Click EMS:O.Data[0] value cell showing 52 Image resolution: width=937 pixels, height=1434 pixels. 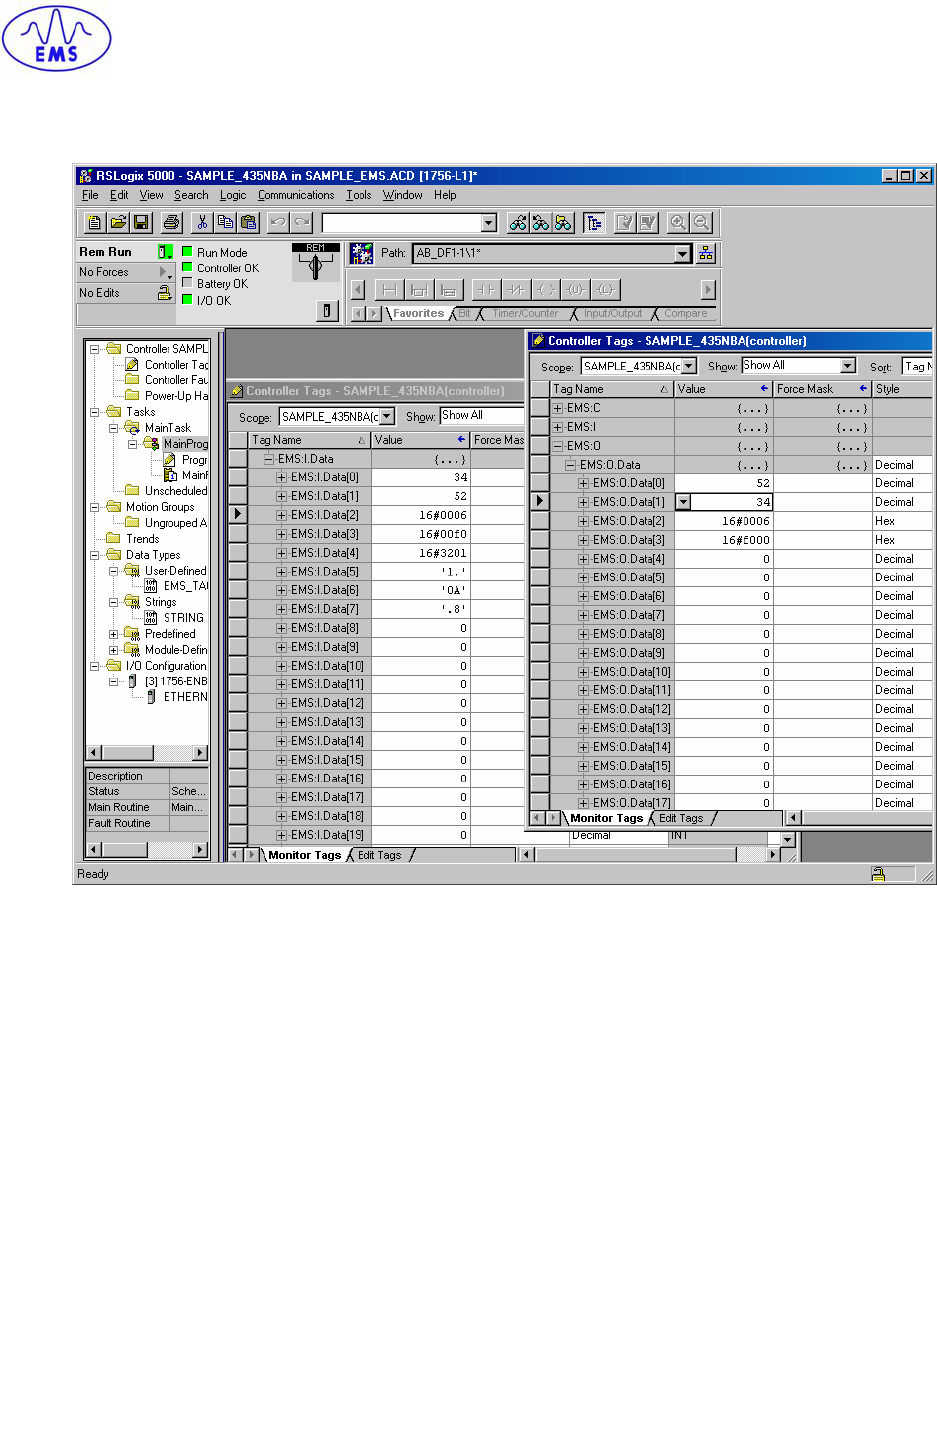(724, 483)
